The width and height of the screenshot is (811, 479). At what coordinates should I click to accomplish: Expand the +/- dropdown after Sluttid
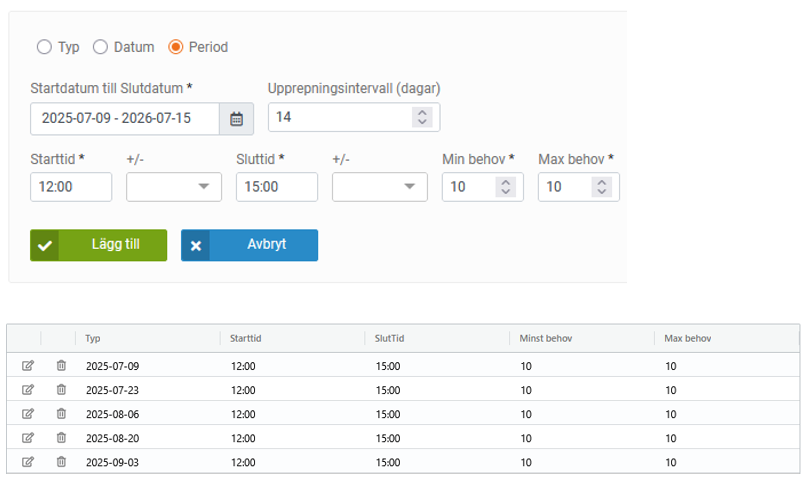pyautogui.click(x=379, y=187)
